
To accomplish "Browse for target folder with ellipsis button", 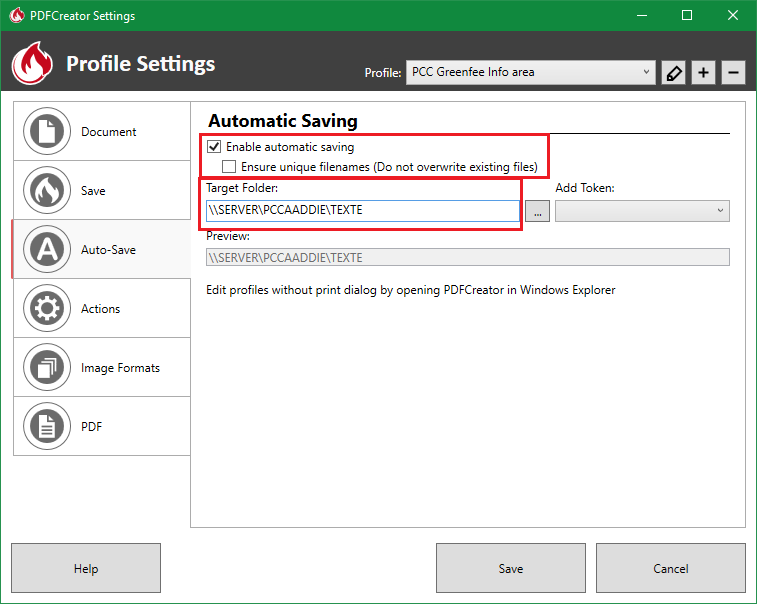I will (537, 211).
